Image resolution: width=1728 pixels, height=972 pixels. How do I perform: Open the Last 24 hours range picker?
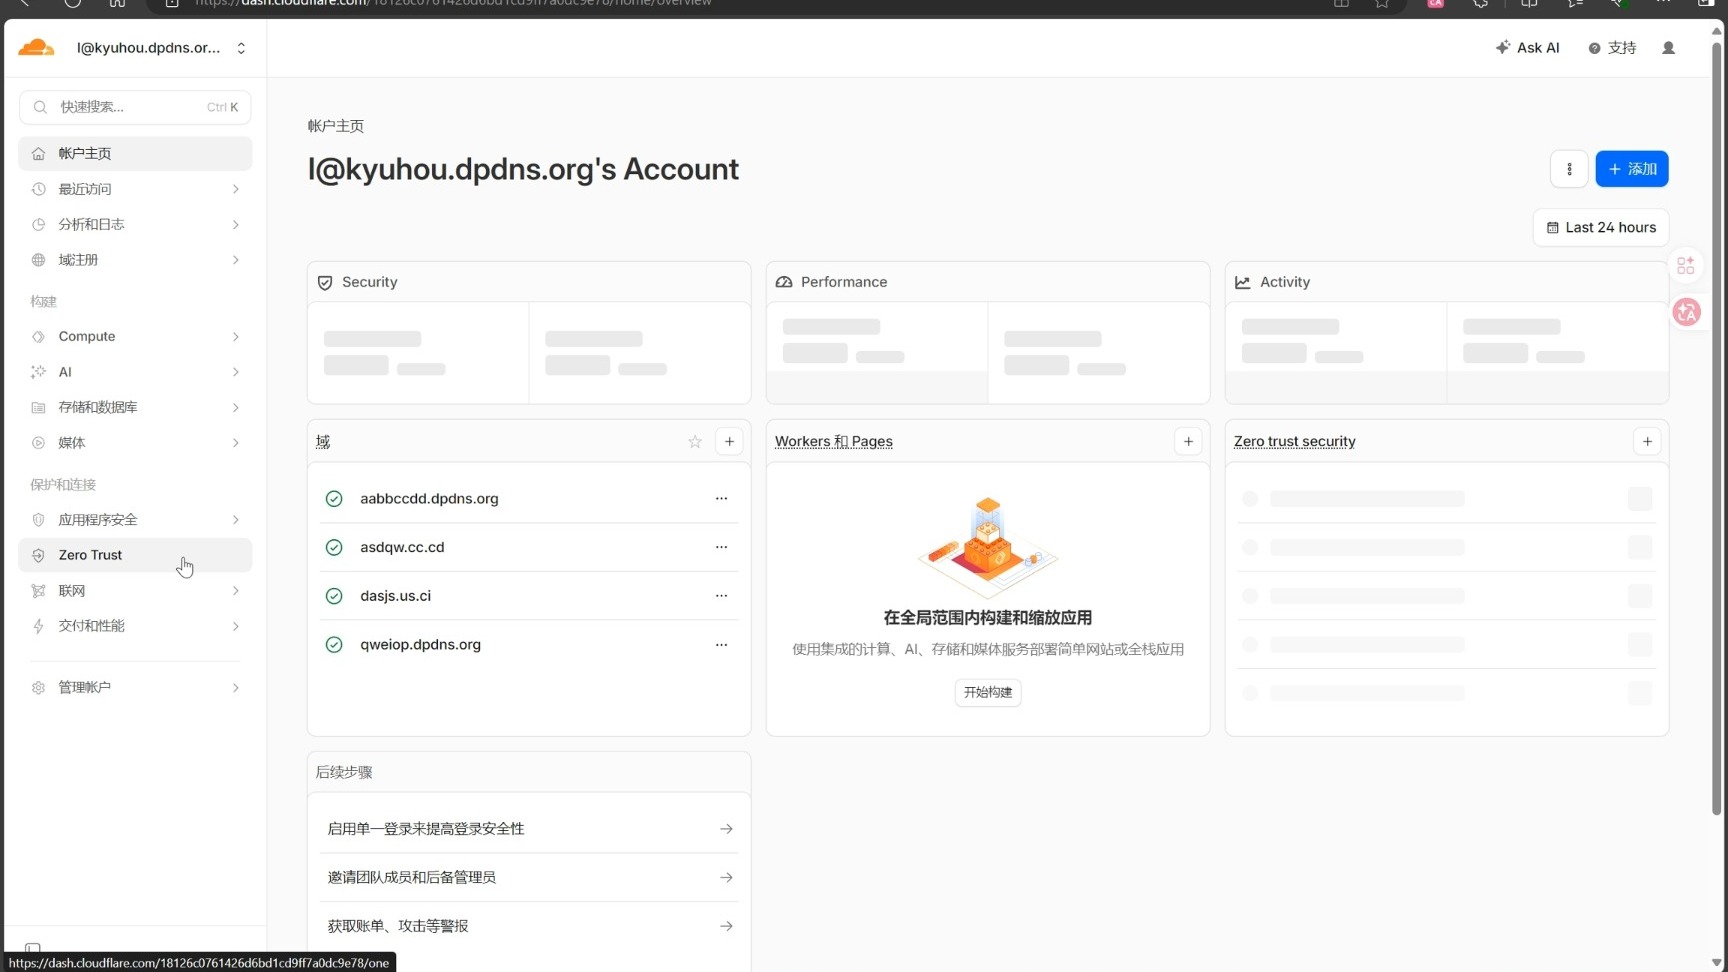click(x=1601, y=228)
